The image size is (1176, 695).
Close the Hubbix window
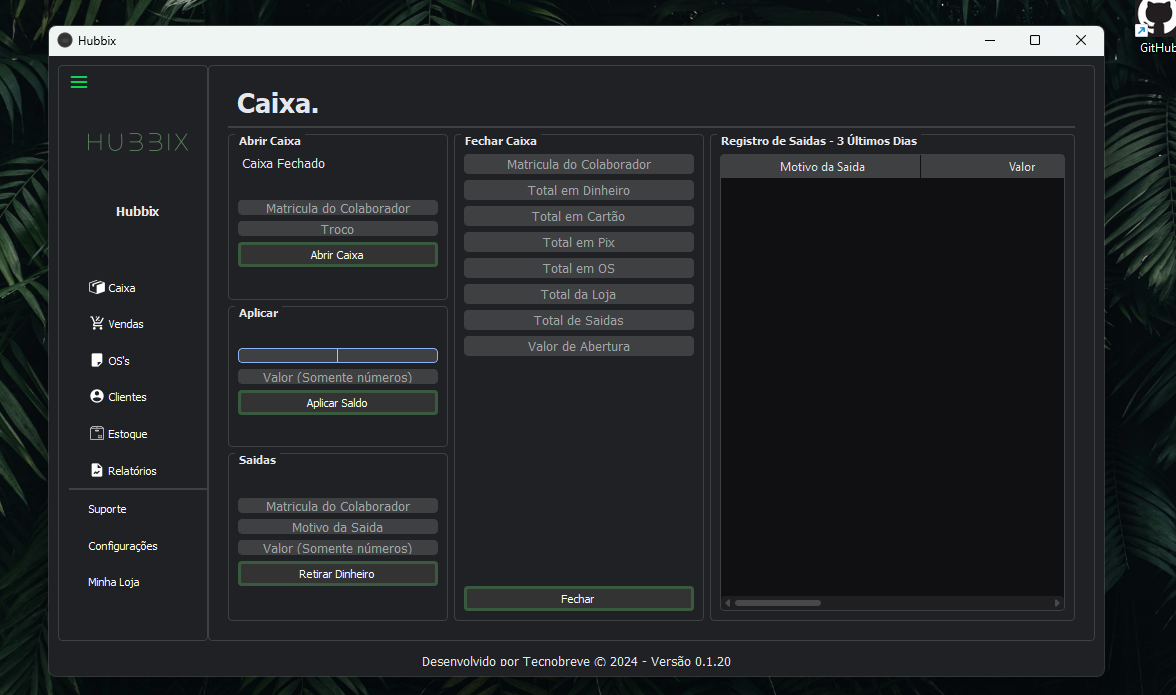tap(1081, 40)
